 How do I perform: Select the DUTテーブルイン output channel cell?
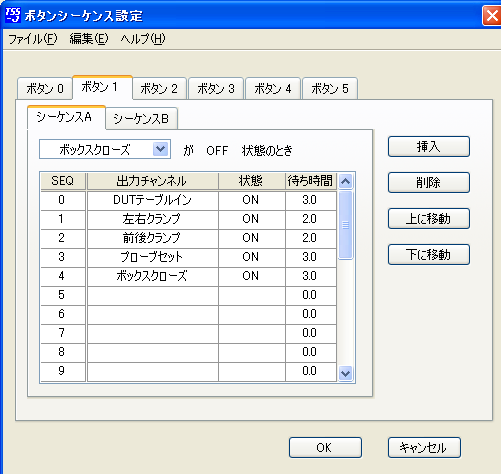pyautogui.click(x=152, y=200)
